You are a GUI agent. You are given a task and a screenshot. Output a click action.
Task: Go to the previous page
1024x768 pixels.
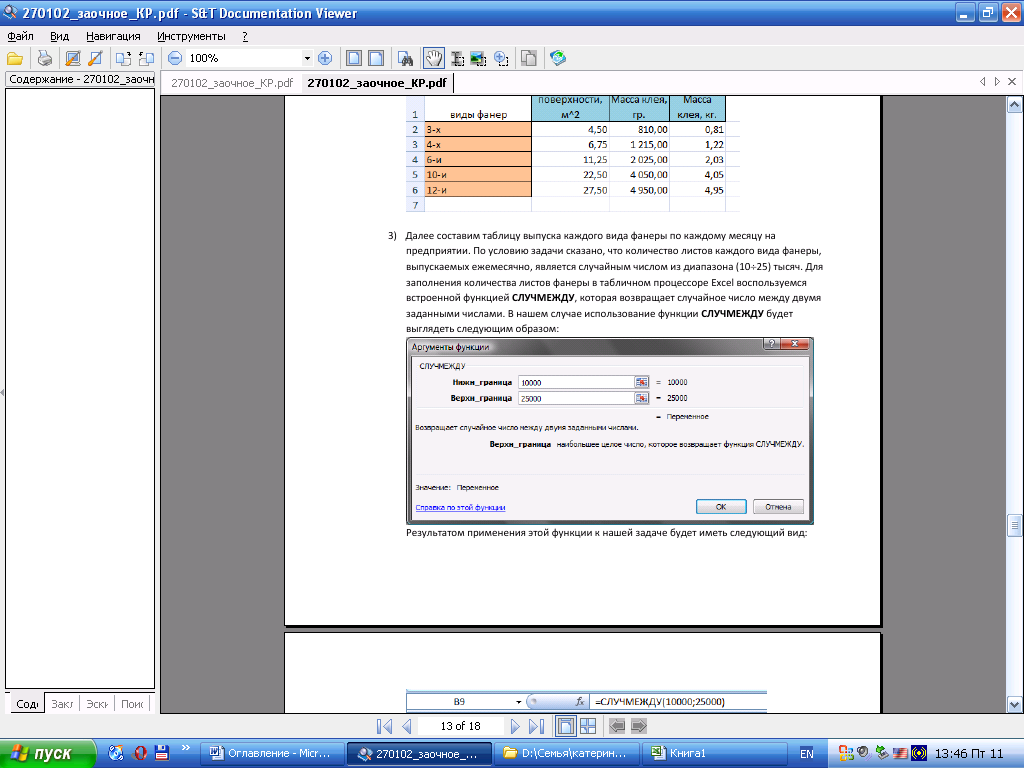pos(407,726)
